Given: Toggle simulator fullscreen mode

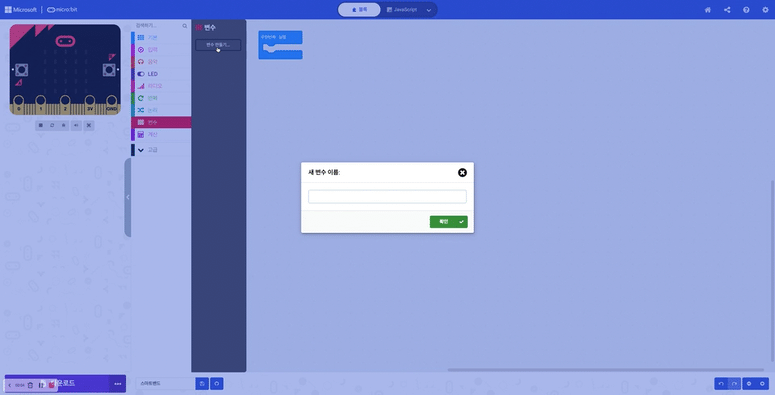Looking at the screenshot, I should point(89,126).
